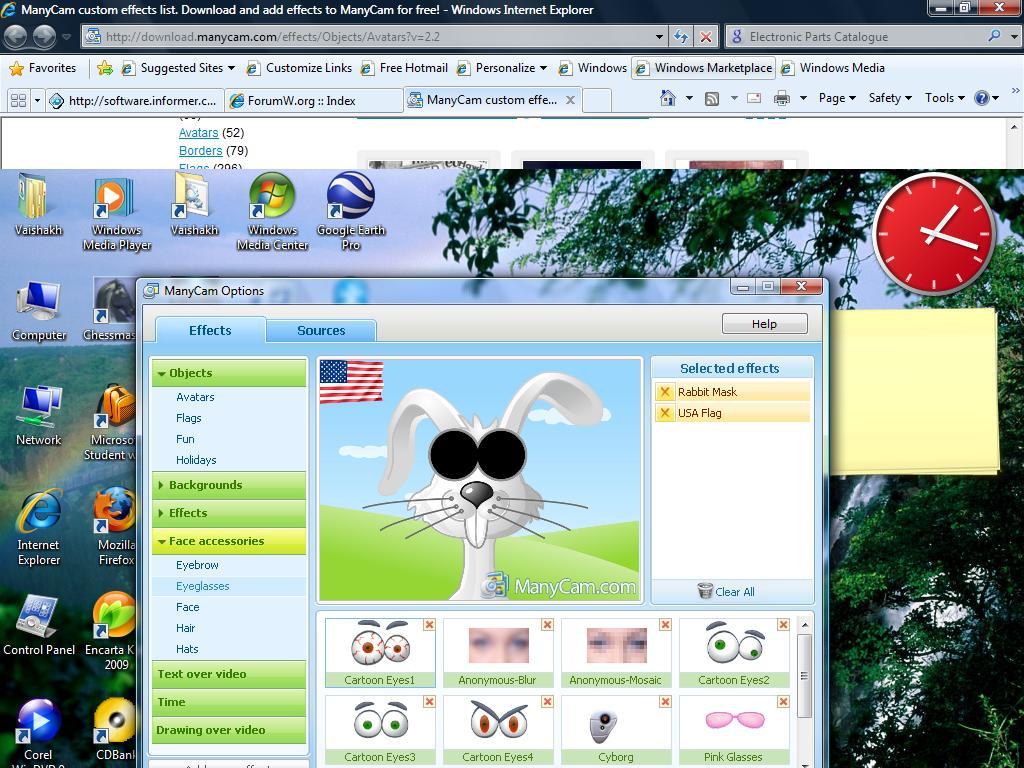This screenshot has width=1024, height=768.
Task: Select the Cartoon Eyes4 effect
Action: click(x=498, y=723)
